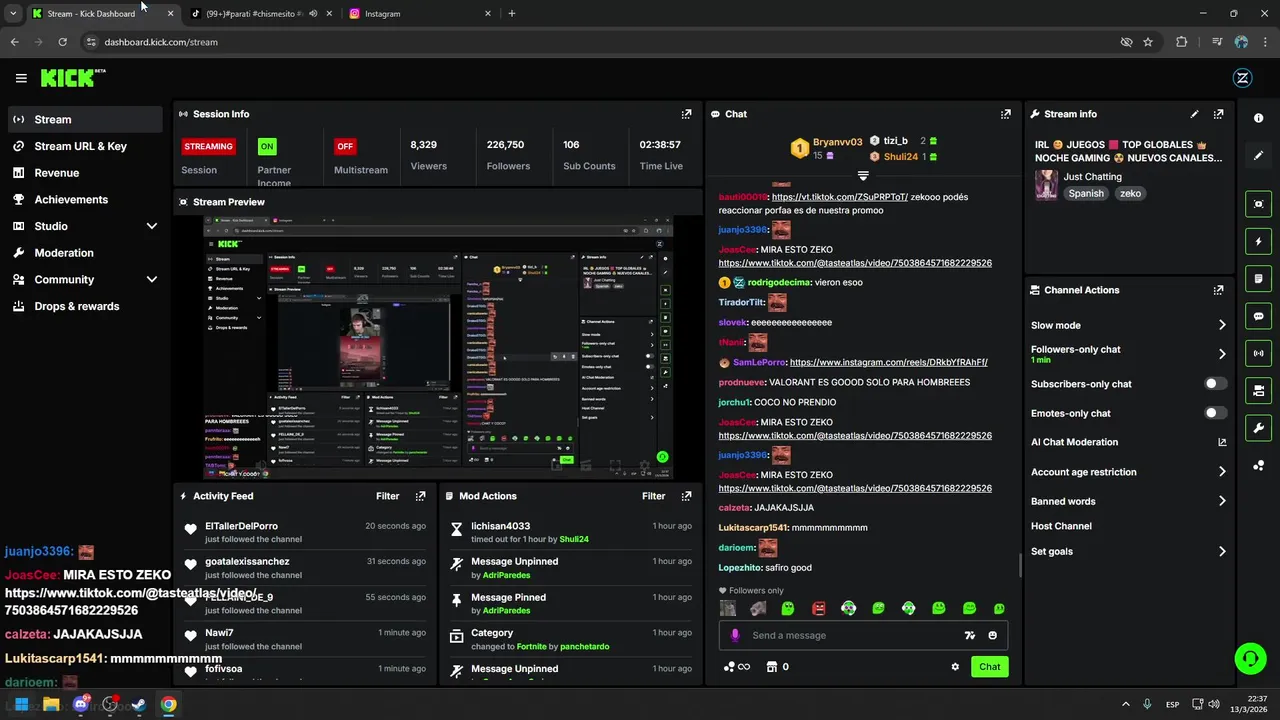
Task: Pop out the Channel Actions panel
Action: pyautogui.click(x=1218, y=290)
